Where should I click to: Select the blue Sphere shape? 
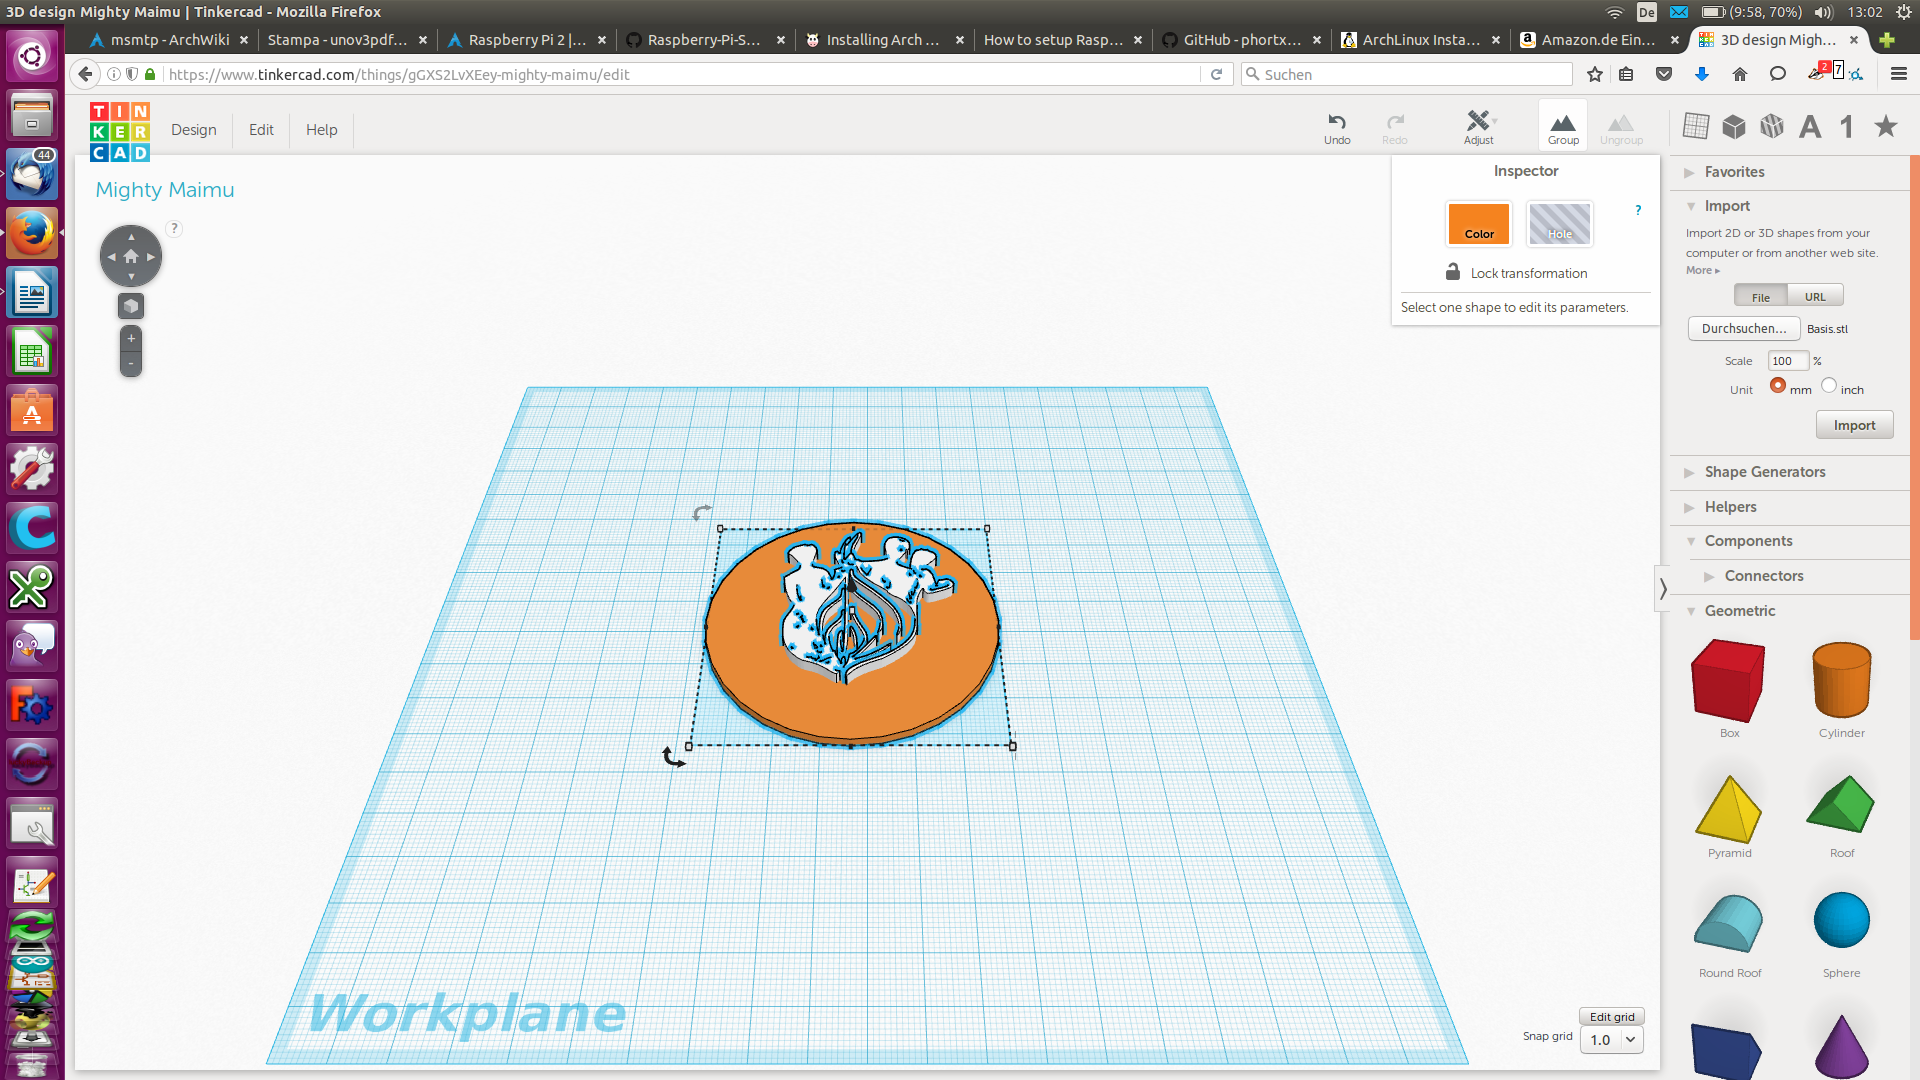tap(1841, 921)
